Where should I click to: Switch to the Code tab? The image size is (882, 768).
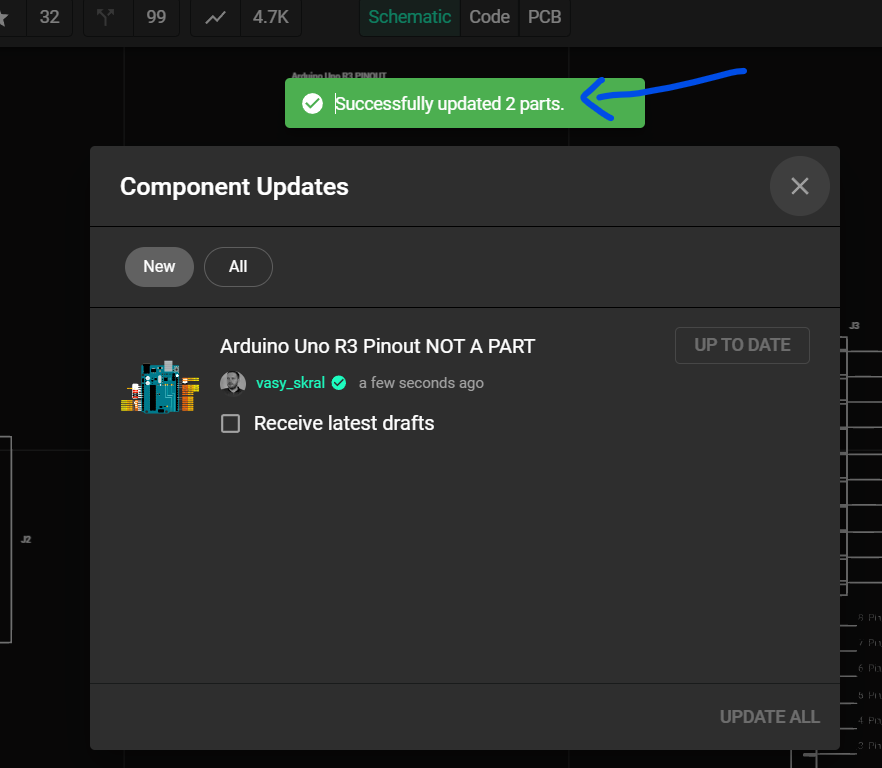click(x=489, y=17)
